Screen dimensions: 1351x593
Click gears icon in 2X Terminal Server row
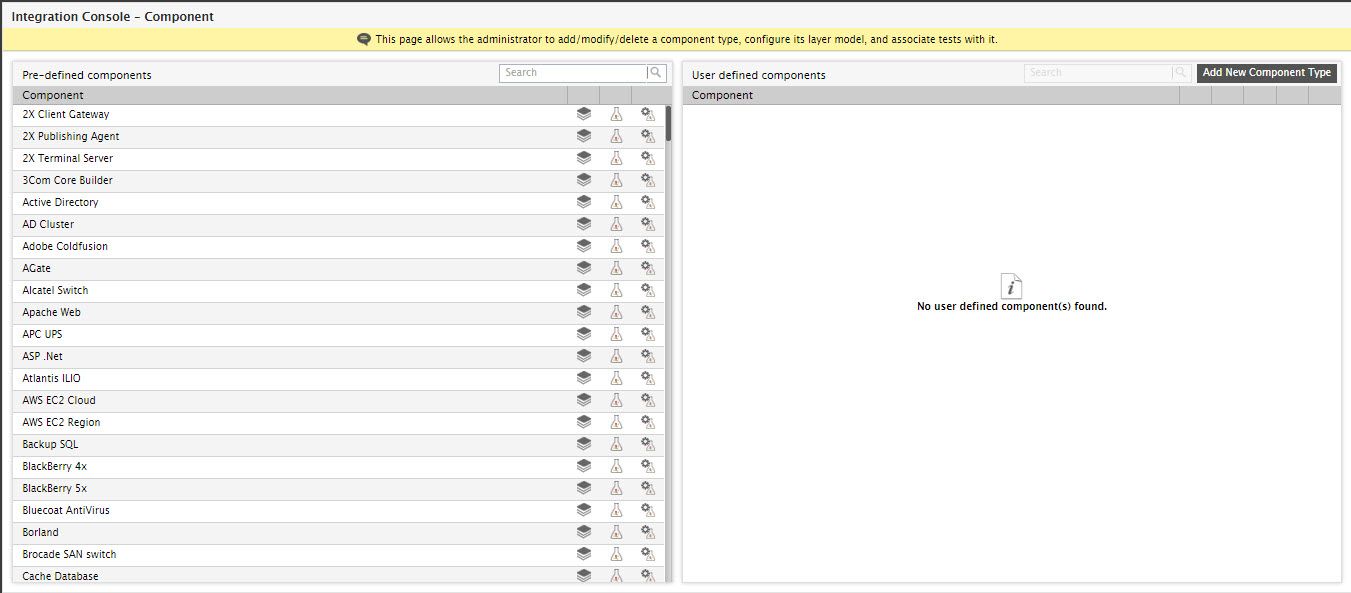(648, 158)
